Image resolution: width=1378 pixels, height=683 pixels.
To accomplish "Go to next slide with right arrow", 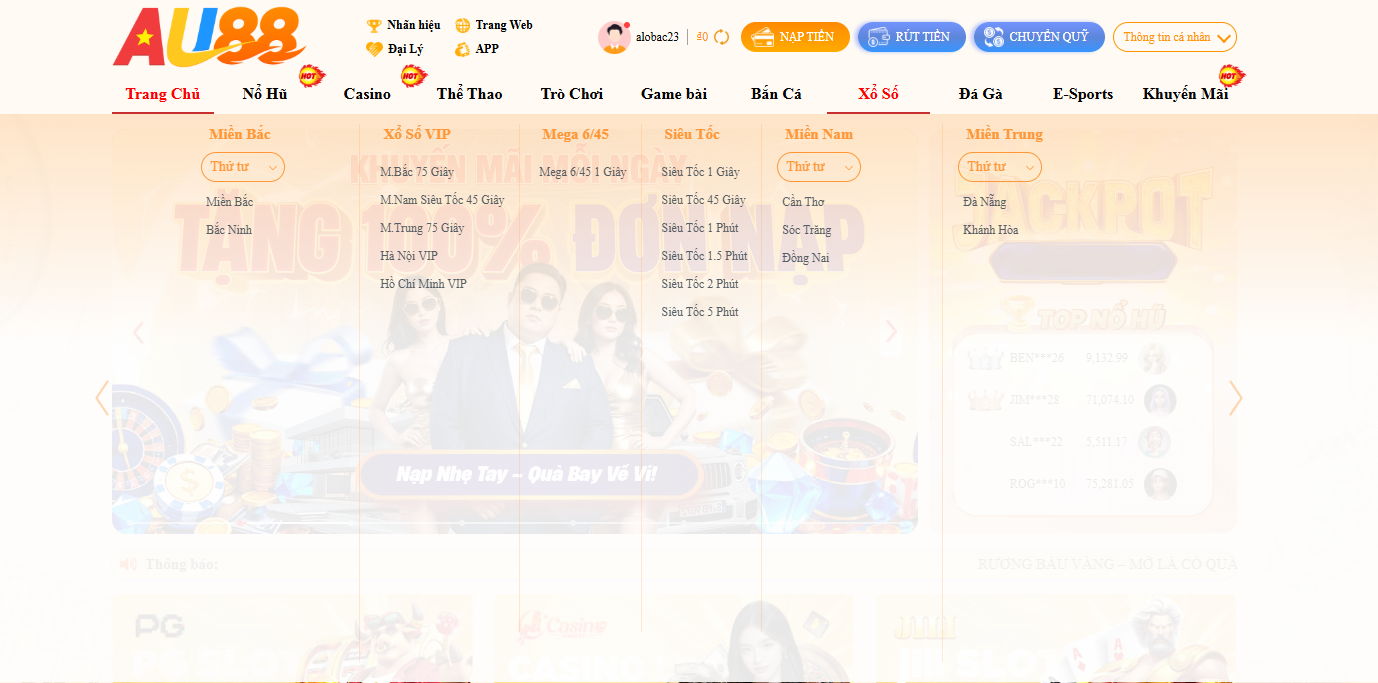I will coord(891,332).
